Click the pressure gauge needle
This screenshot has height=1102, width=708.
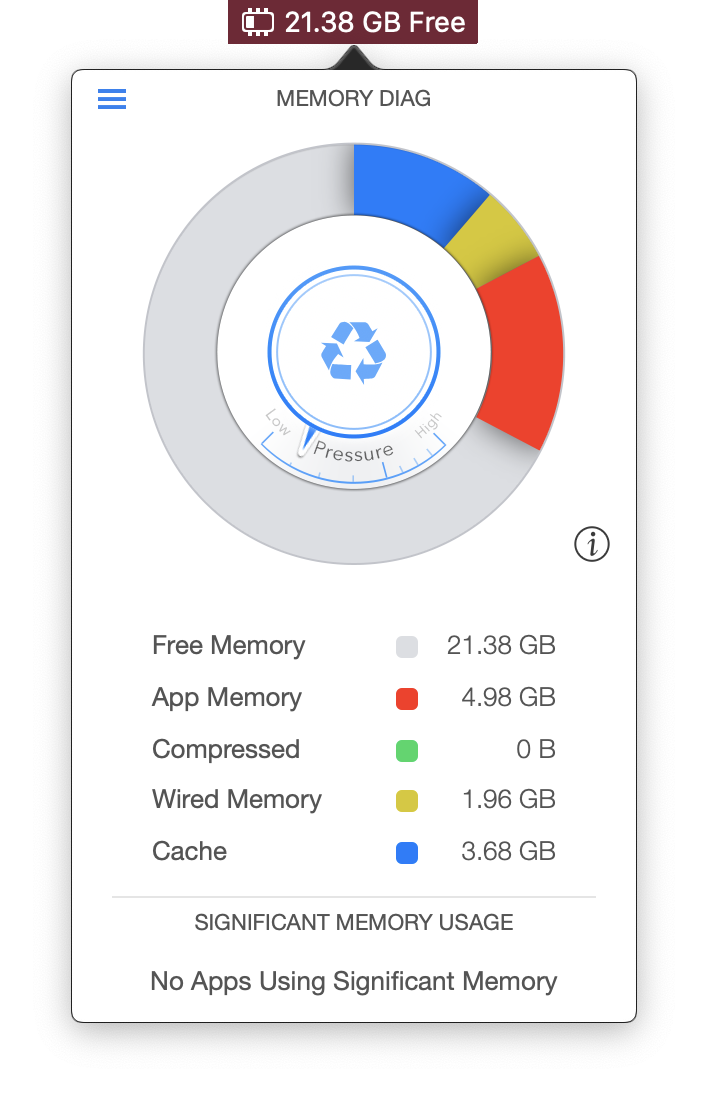(x=307, y=441)
